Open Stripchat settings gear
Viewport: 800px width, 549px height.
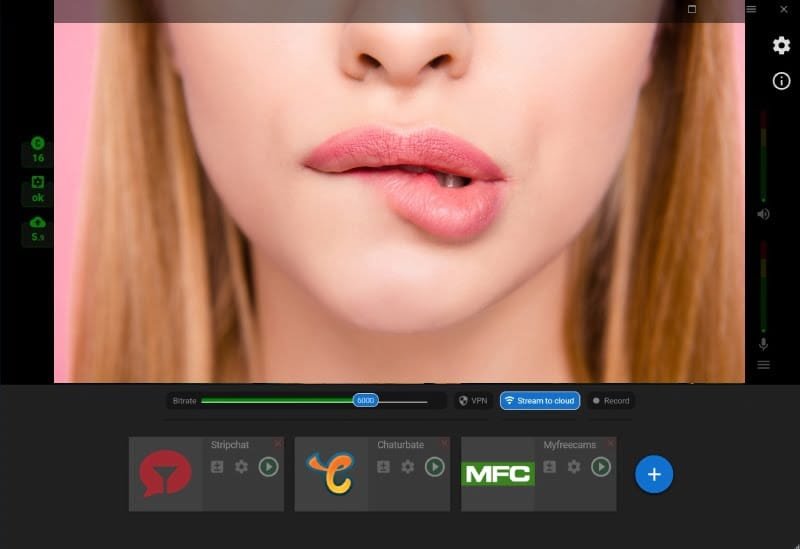pos(241,467)
